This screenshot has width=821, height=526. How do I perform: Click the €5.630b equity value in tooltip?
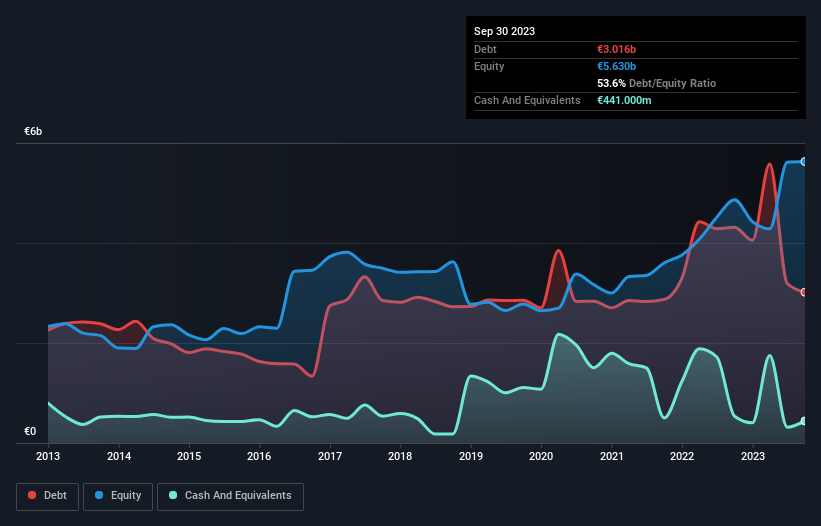click(616, 66)
